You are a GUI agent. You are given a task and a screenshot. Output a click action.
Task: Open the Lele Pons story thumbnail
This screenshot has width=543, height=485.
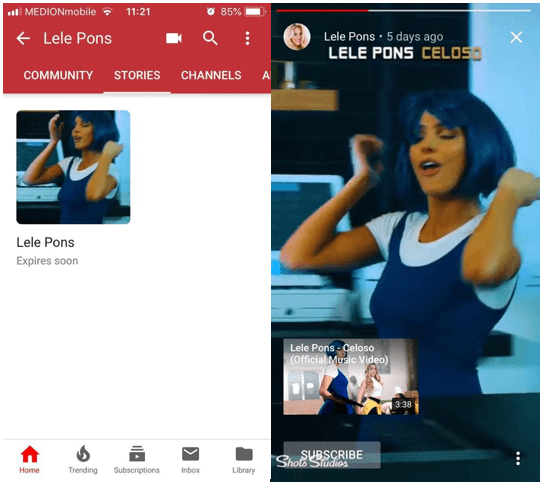pyautogui.click(x=73, y=167)
